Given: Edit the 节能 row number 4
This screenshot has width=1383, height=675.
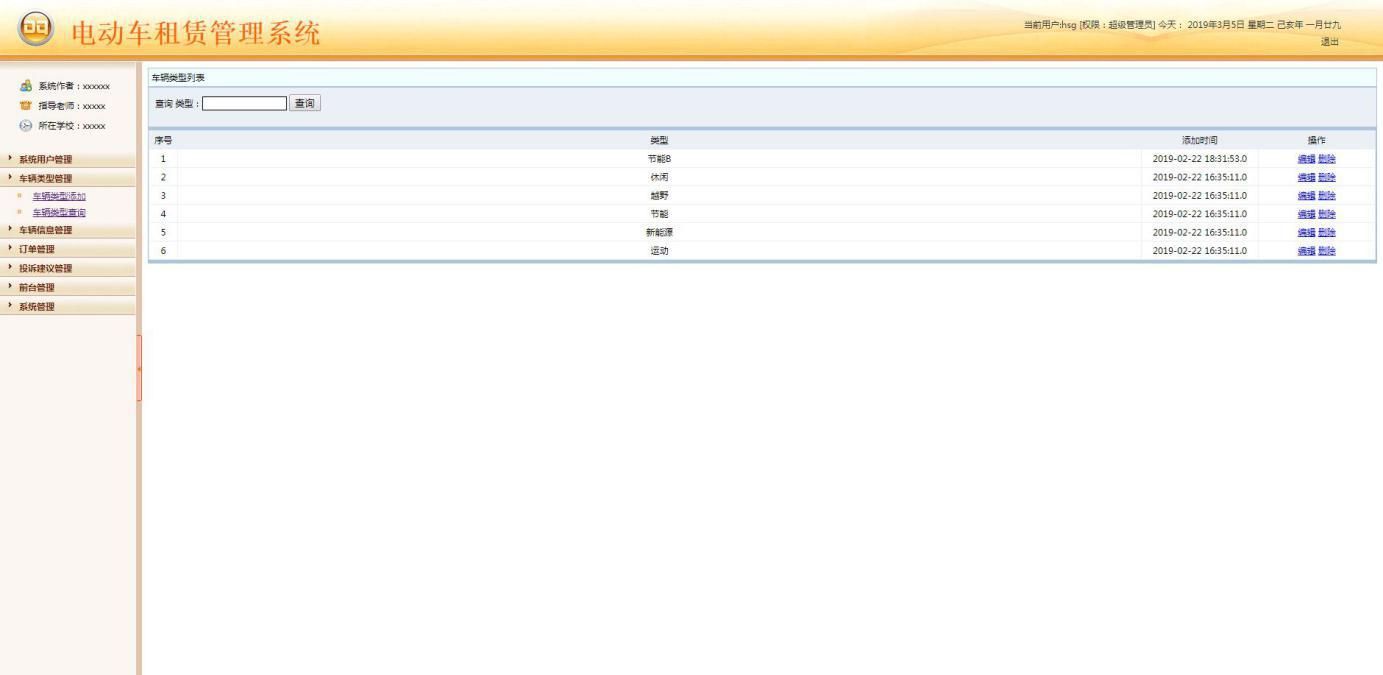Looking at the screenshot, I should [x=1306, y=214].
